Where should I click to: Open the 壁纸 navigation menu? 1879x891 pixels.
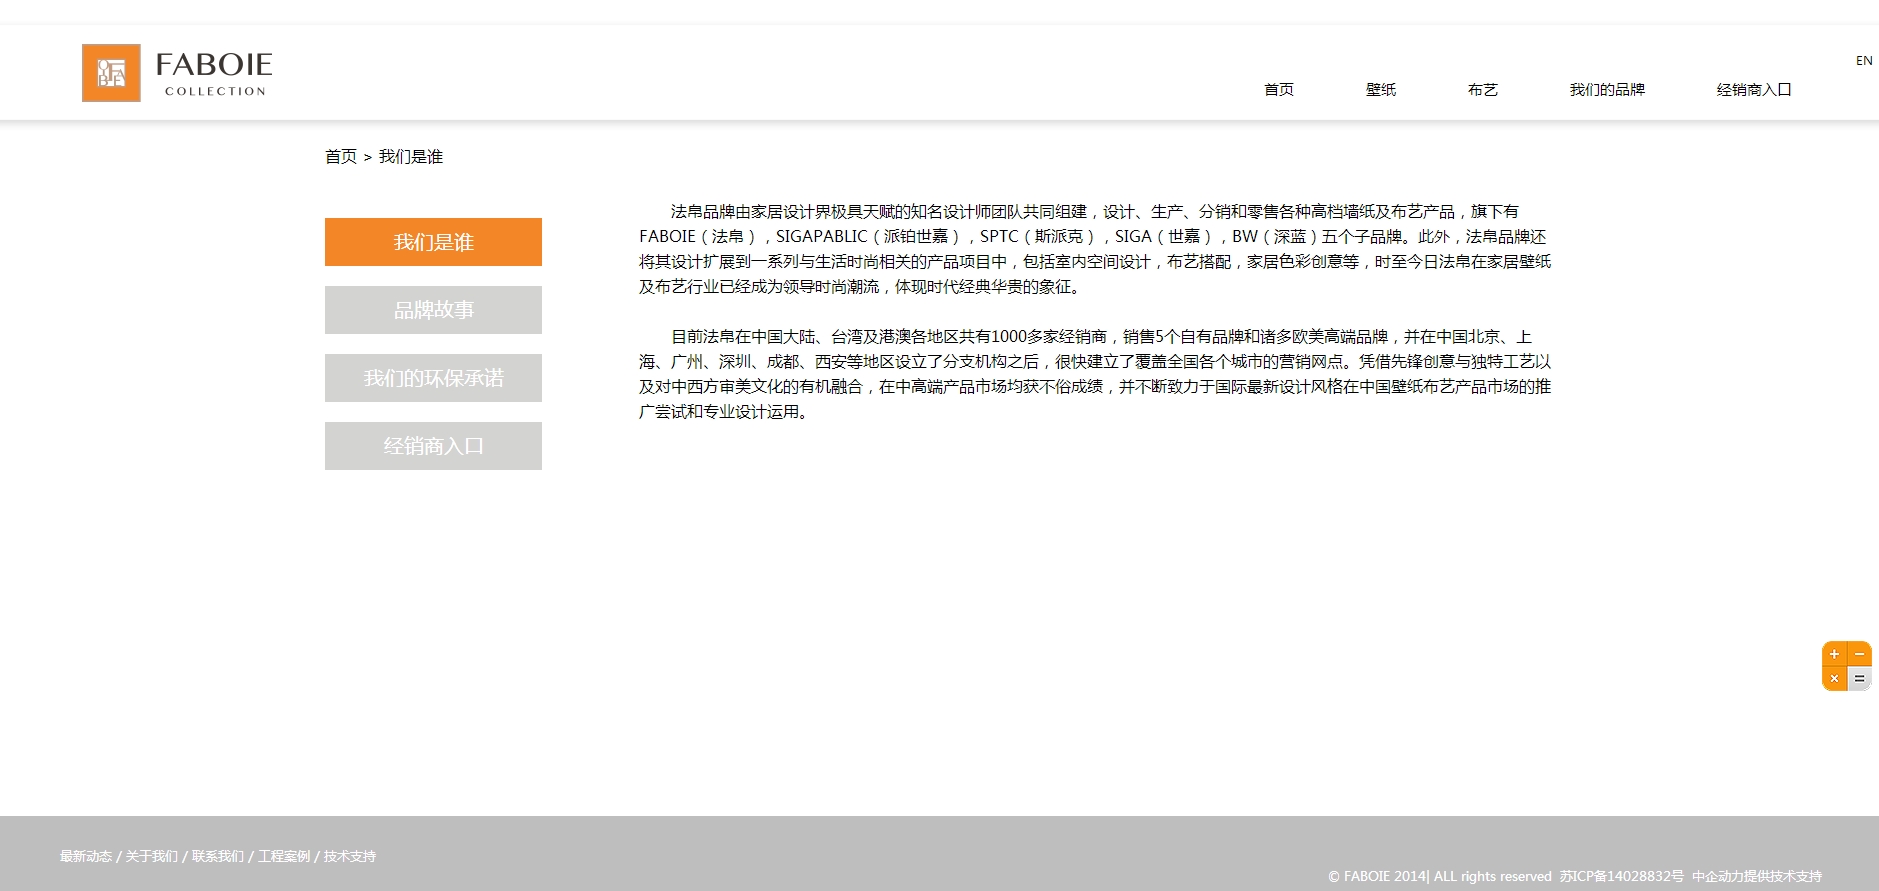click(x=1381, y=90)
